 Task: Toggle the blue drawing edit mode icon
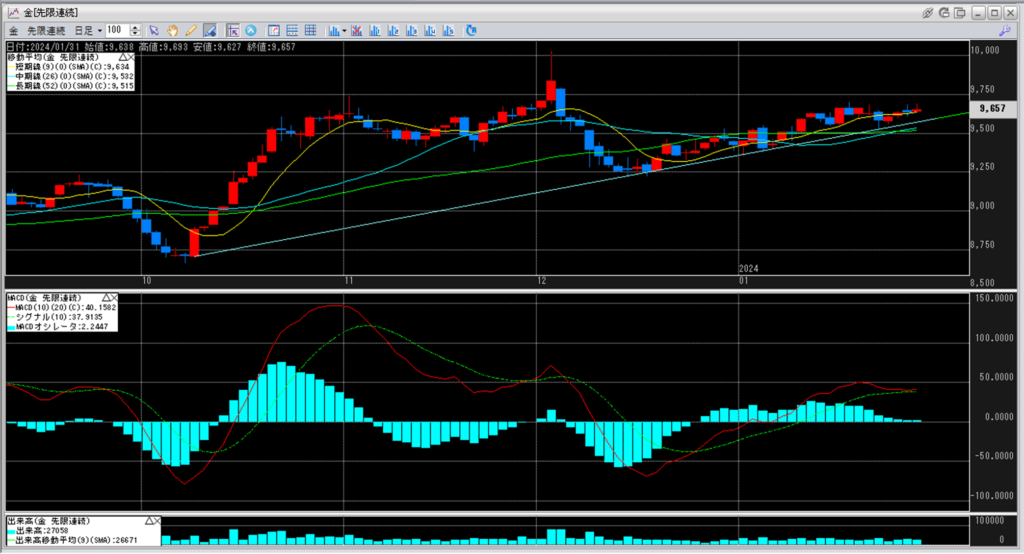[x=209, y=30]
